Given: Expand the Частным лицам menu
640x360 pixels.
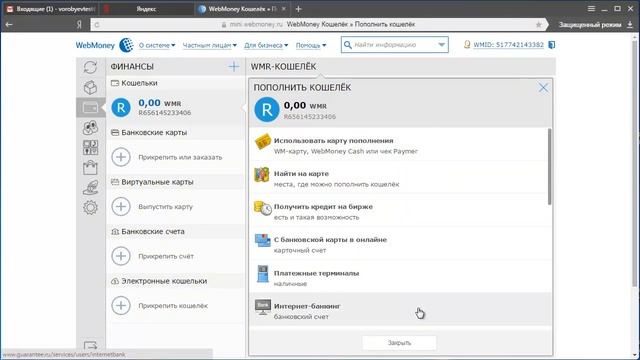Looking at the screenshot, I should tap(209, 45).
